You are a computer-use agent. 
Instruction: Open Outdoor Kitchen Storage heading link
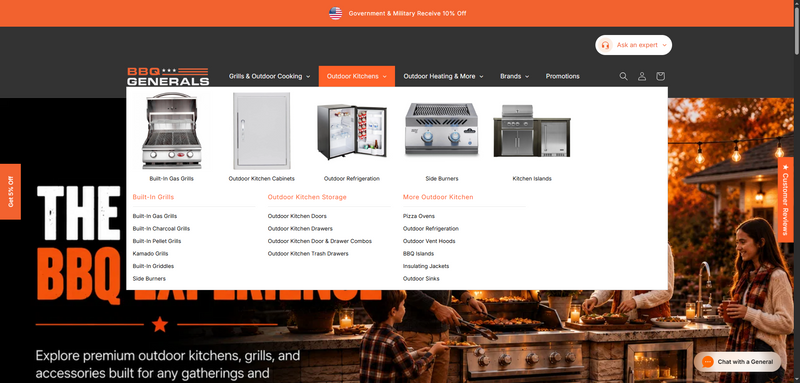[307, 197]
